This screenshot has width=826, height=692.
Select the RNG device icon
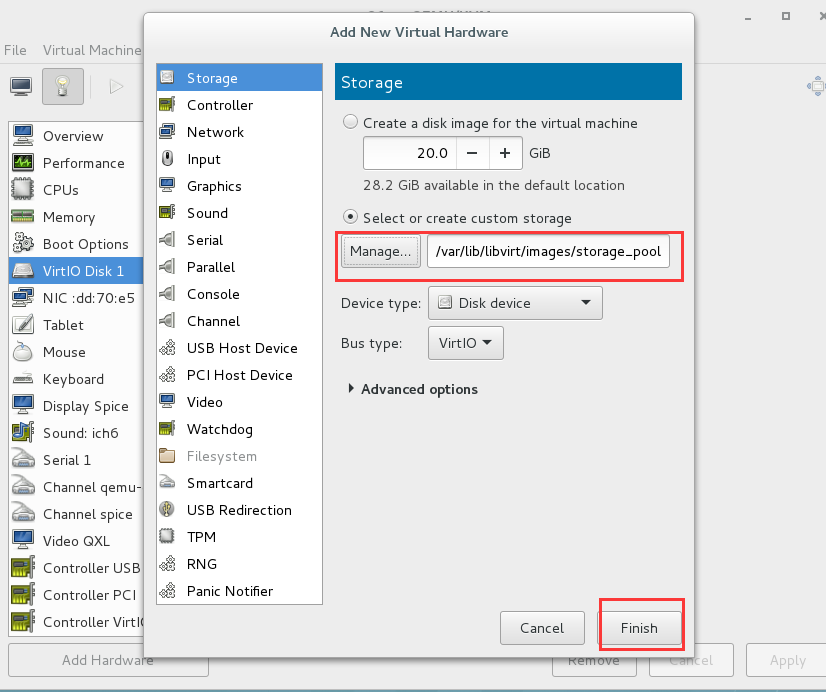pos(168,564)
